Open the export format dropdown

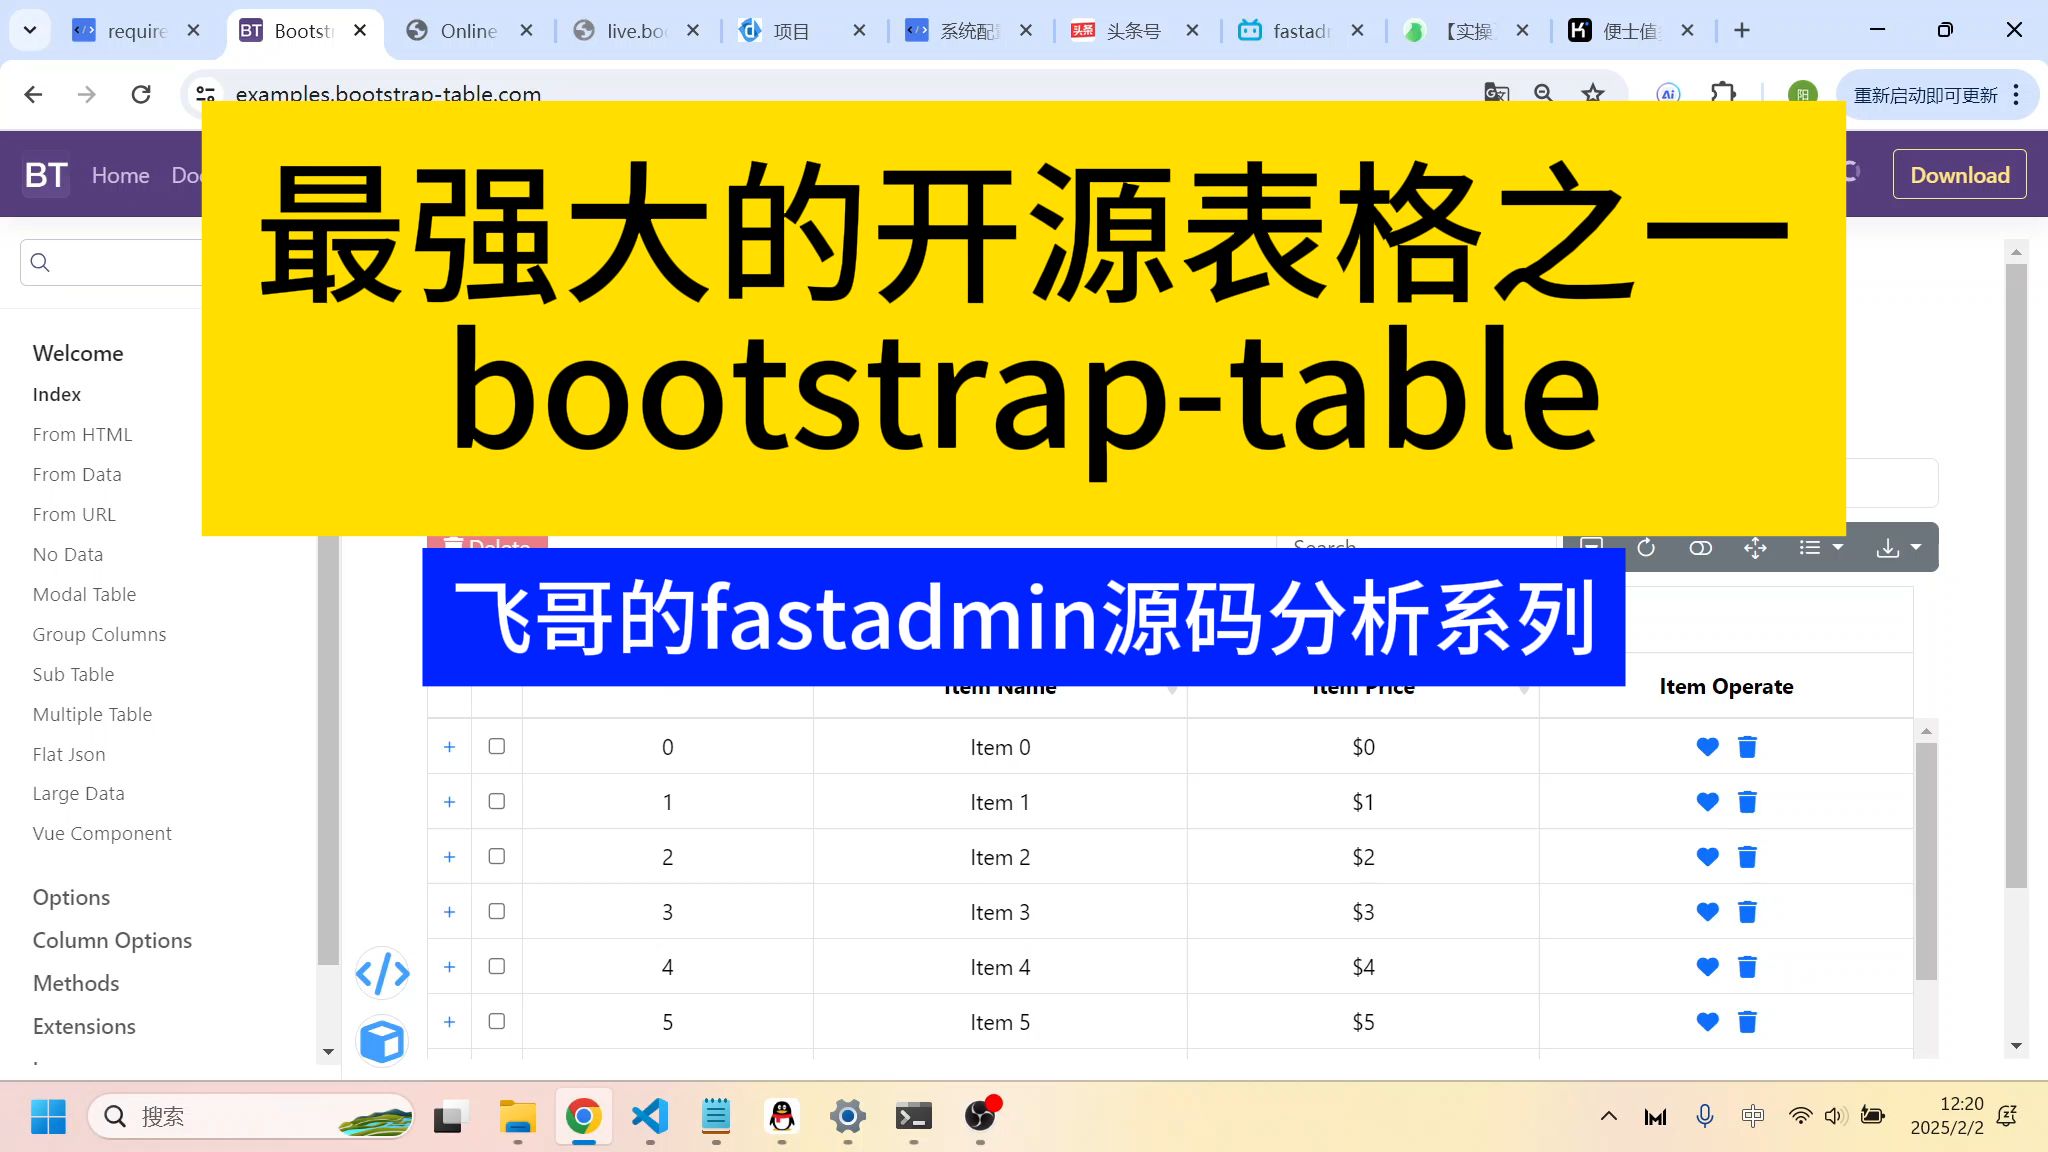point(1898,547)
